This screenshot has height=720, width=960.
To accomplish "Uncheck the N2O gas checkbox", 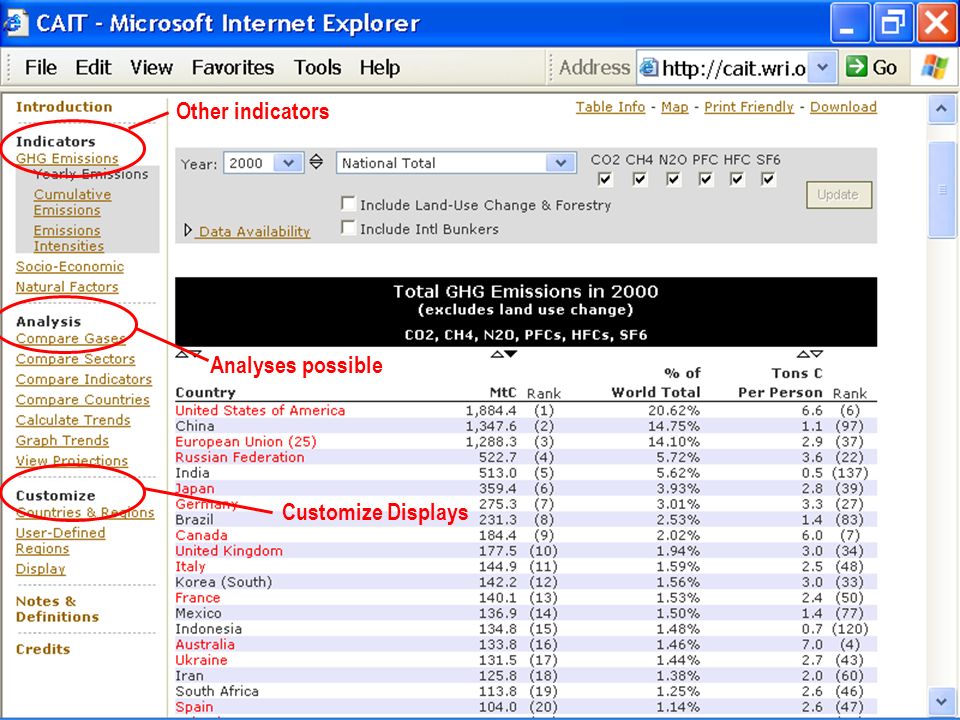I will (673, 179).
